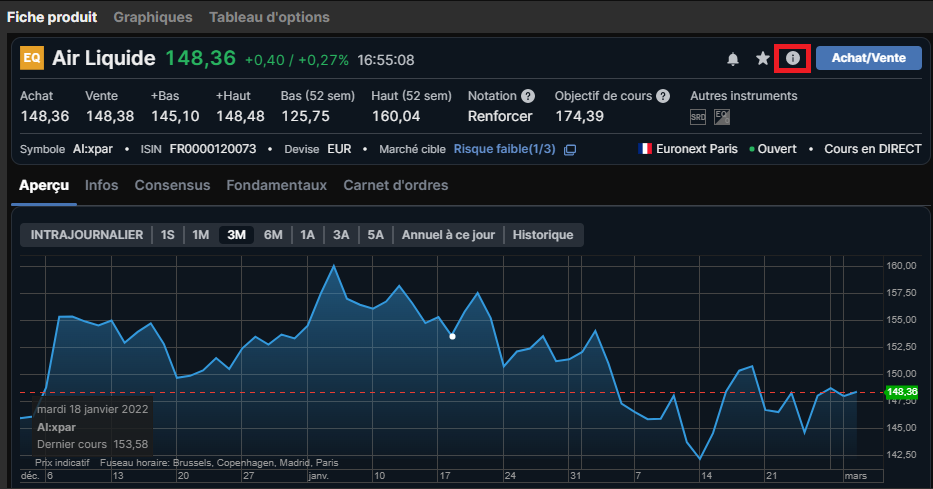Click the timestamp 16:55:08
The width and height of the screenshot is (933, 489).
tap(386, 60)
